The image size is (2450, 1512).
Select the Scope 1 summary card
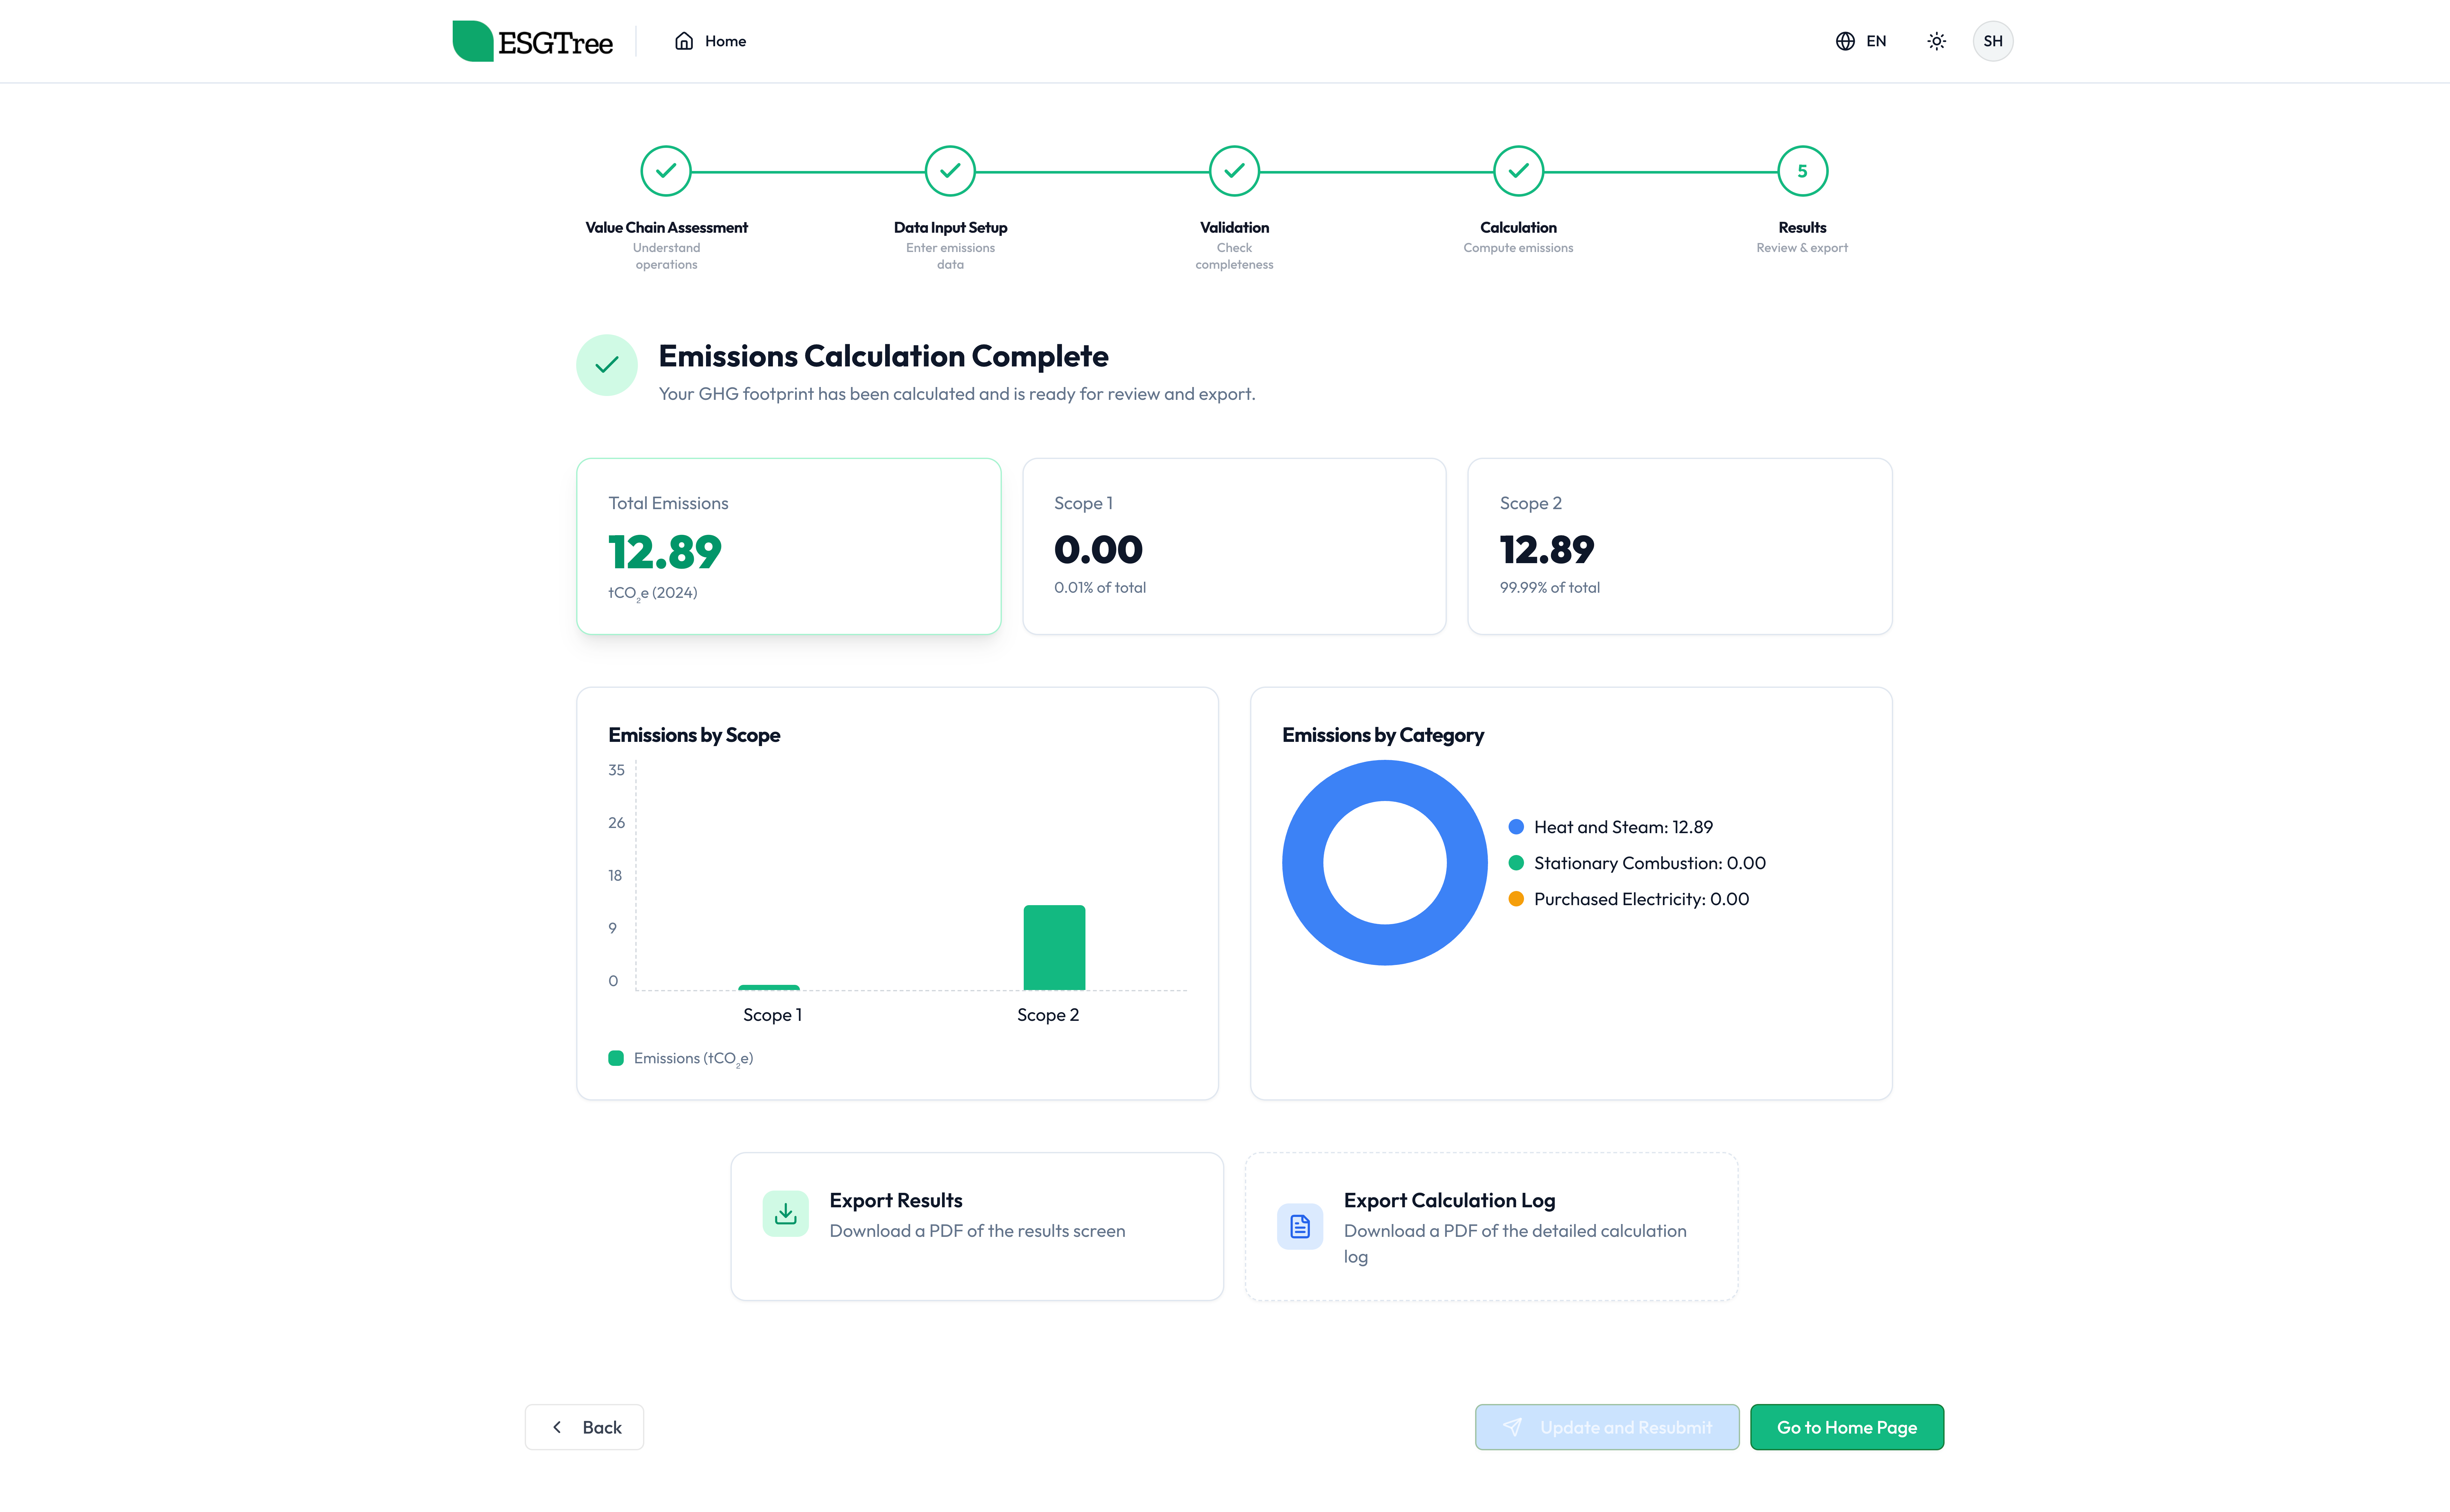tap(1234, 546)
